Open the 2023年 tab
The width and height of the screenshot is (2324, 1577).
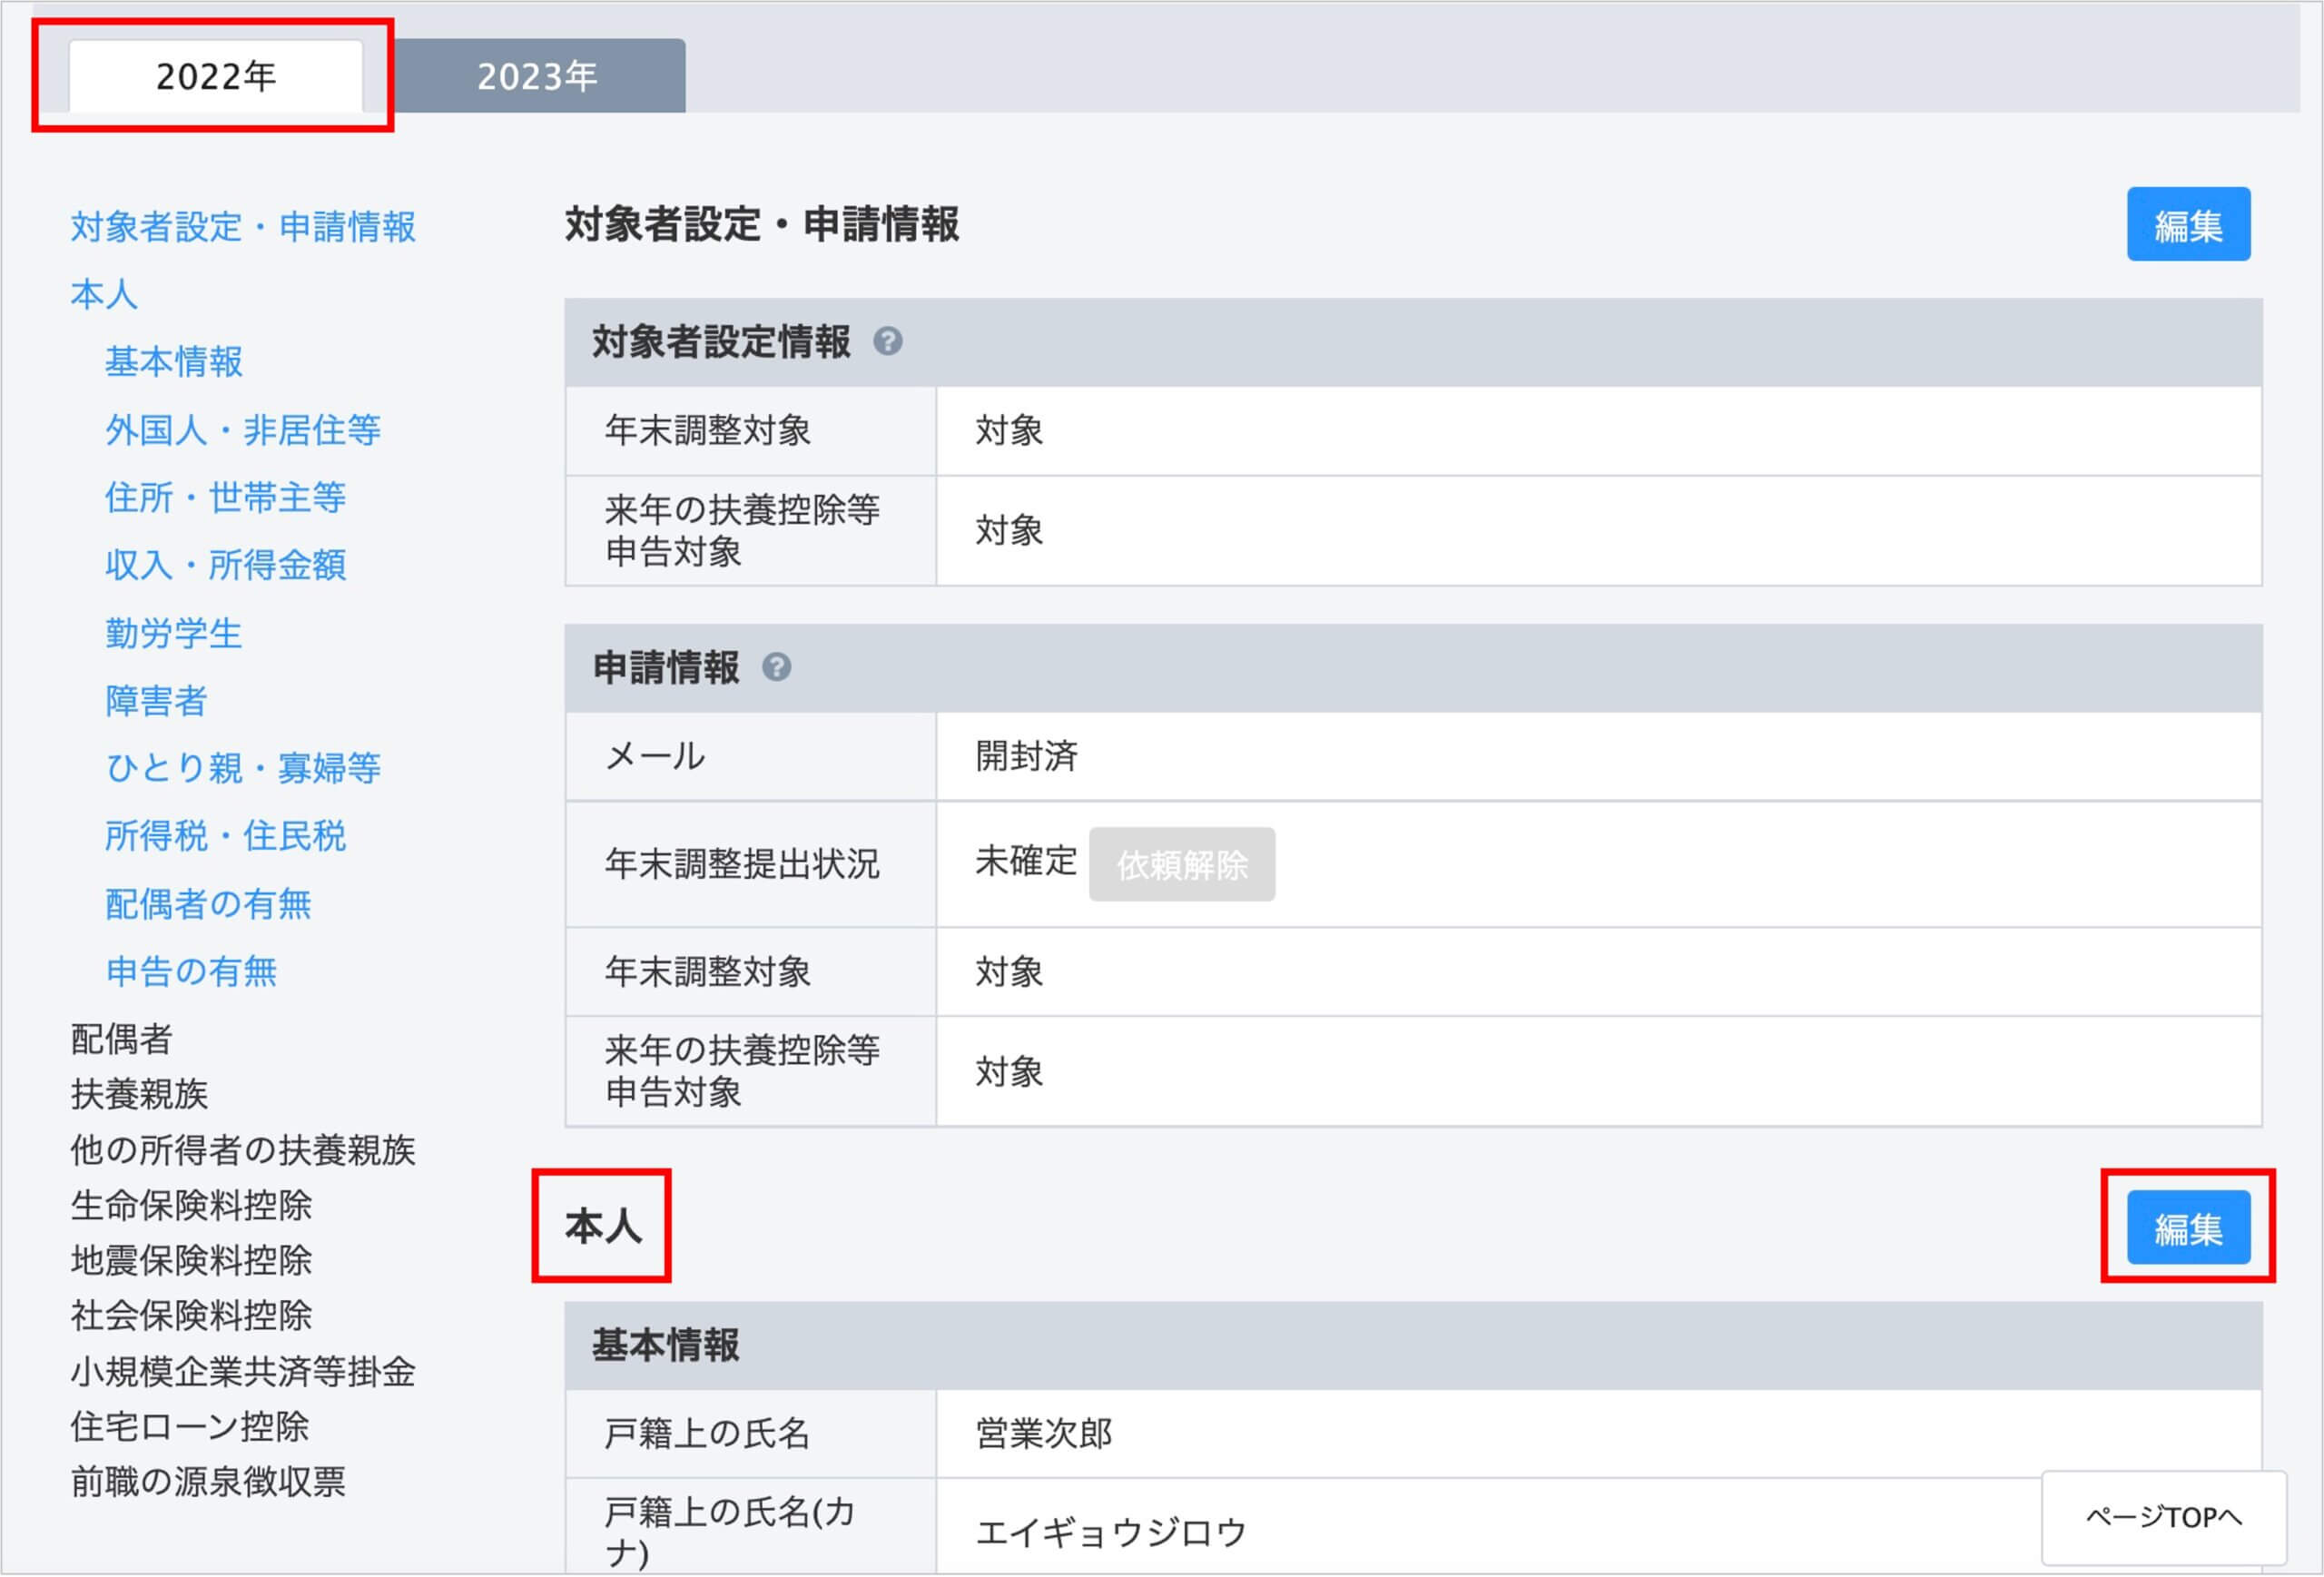537,77
